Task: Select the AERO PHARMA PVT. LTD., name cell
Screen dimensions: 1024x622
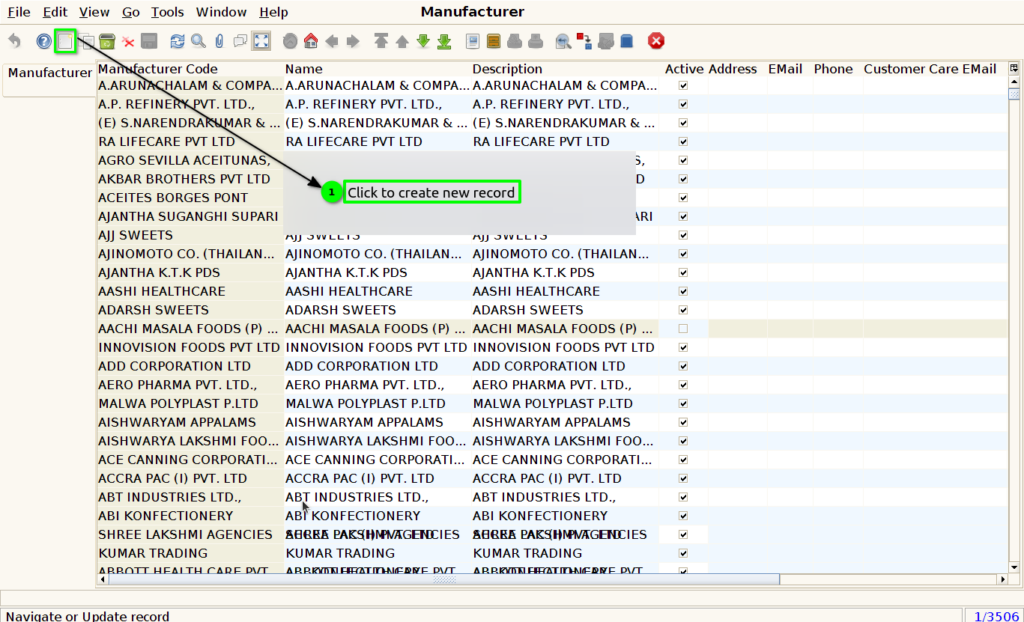Action: click(x=377, y=385)
